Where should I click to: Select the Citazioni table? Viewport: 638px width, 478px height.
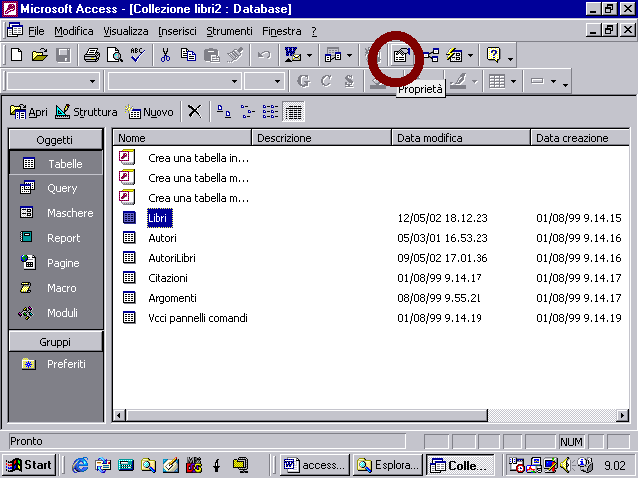168,278
